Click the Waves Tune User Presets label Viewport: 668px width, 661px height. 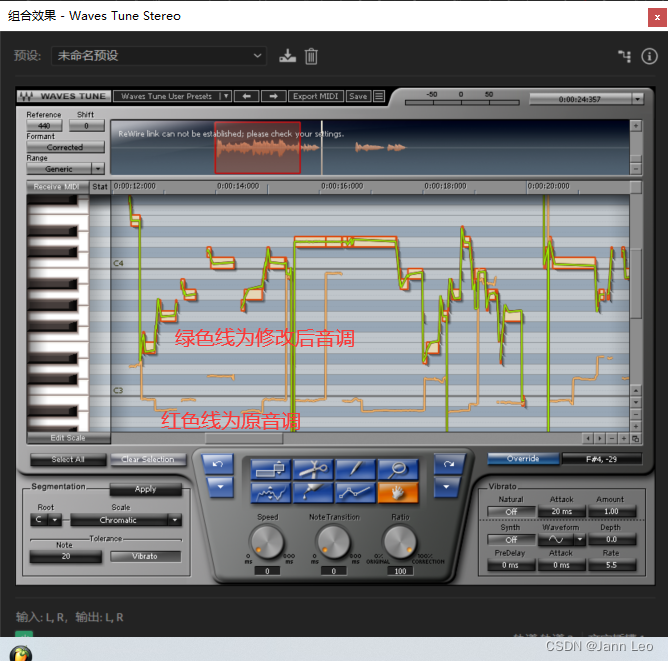[x=166, y=96]
